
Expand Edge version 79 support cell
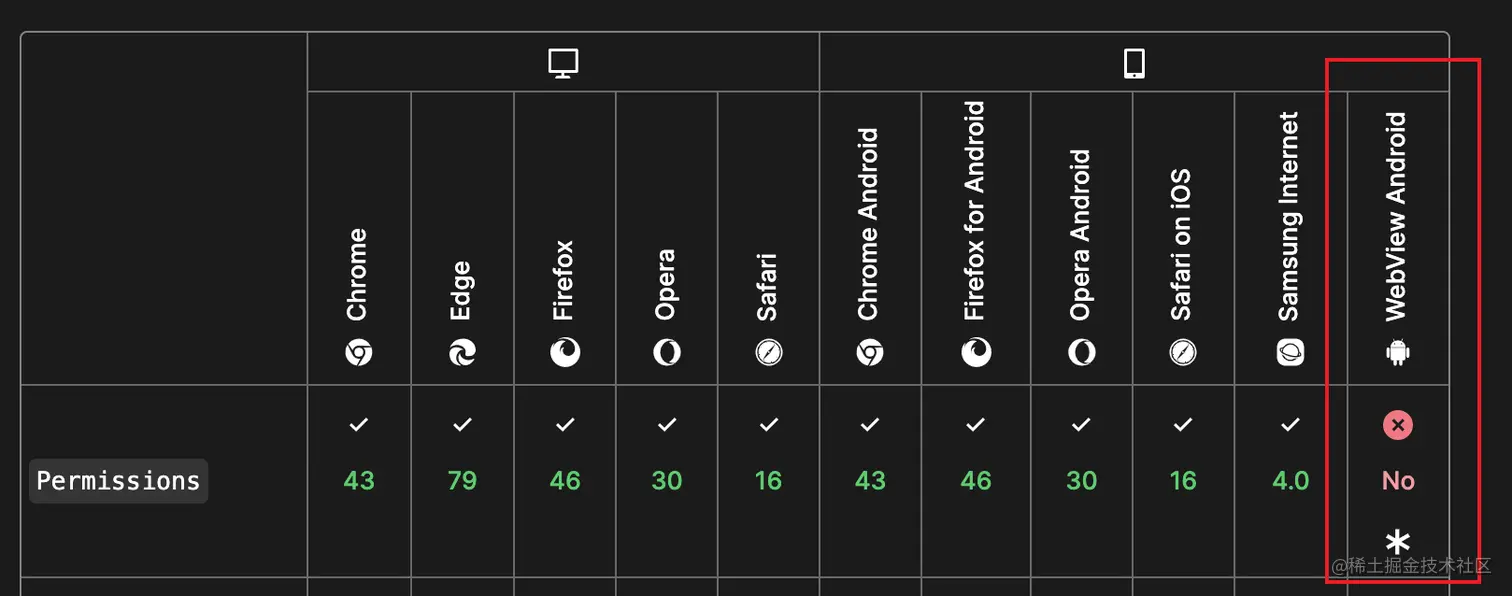click(x=462, y=481)
